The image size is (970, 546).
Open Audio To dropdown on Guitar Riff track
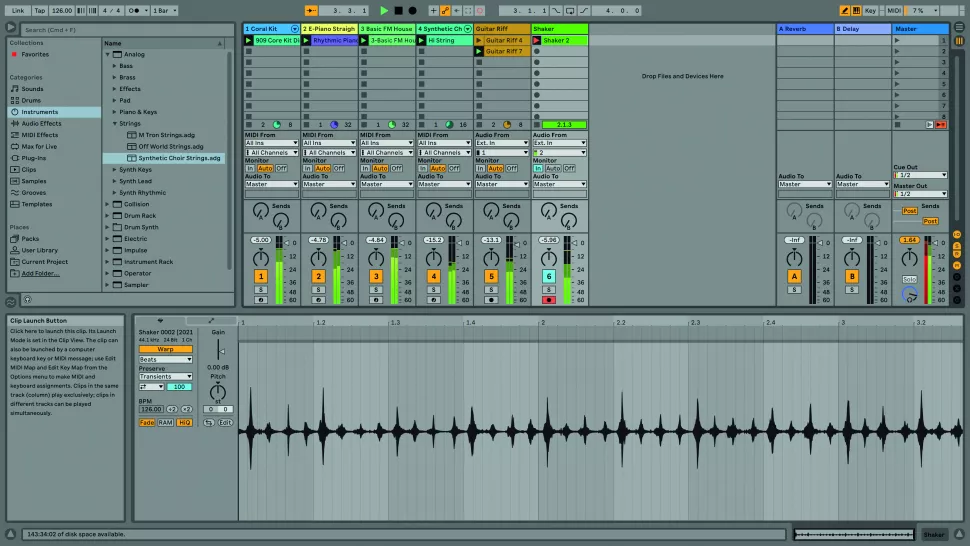point(503,184)
